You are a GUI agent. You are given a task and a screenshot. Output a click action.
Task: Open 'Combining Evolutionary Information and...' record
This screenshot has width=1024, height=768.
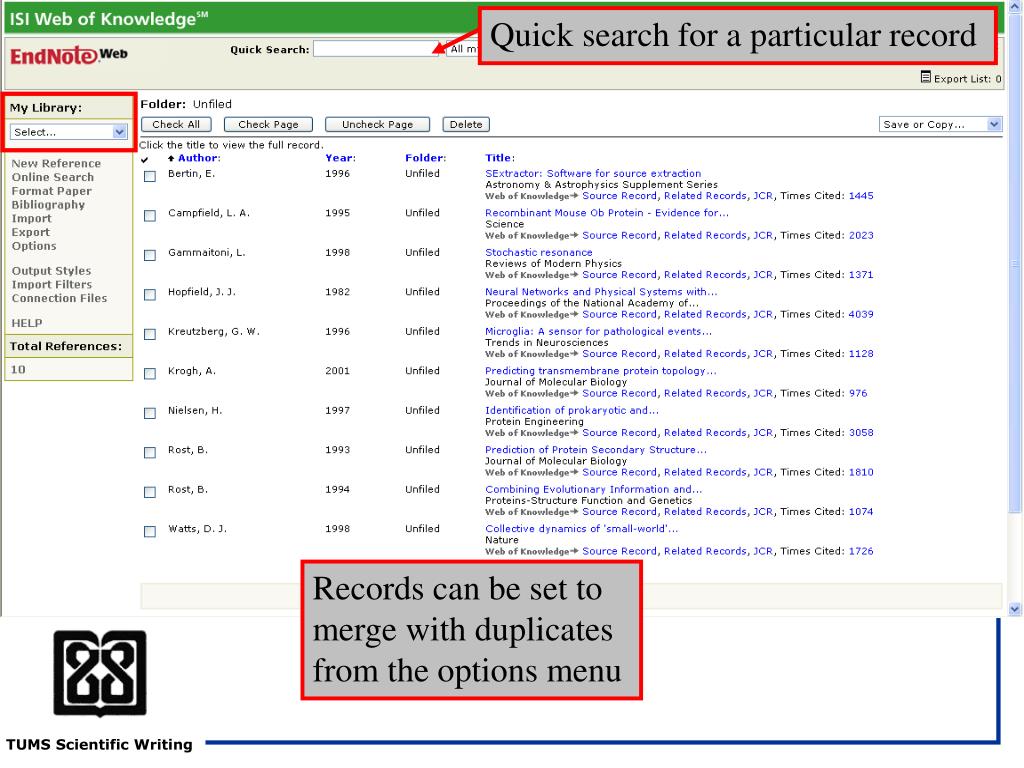pyautogui.click(x=594, y=490)
